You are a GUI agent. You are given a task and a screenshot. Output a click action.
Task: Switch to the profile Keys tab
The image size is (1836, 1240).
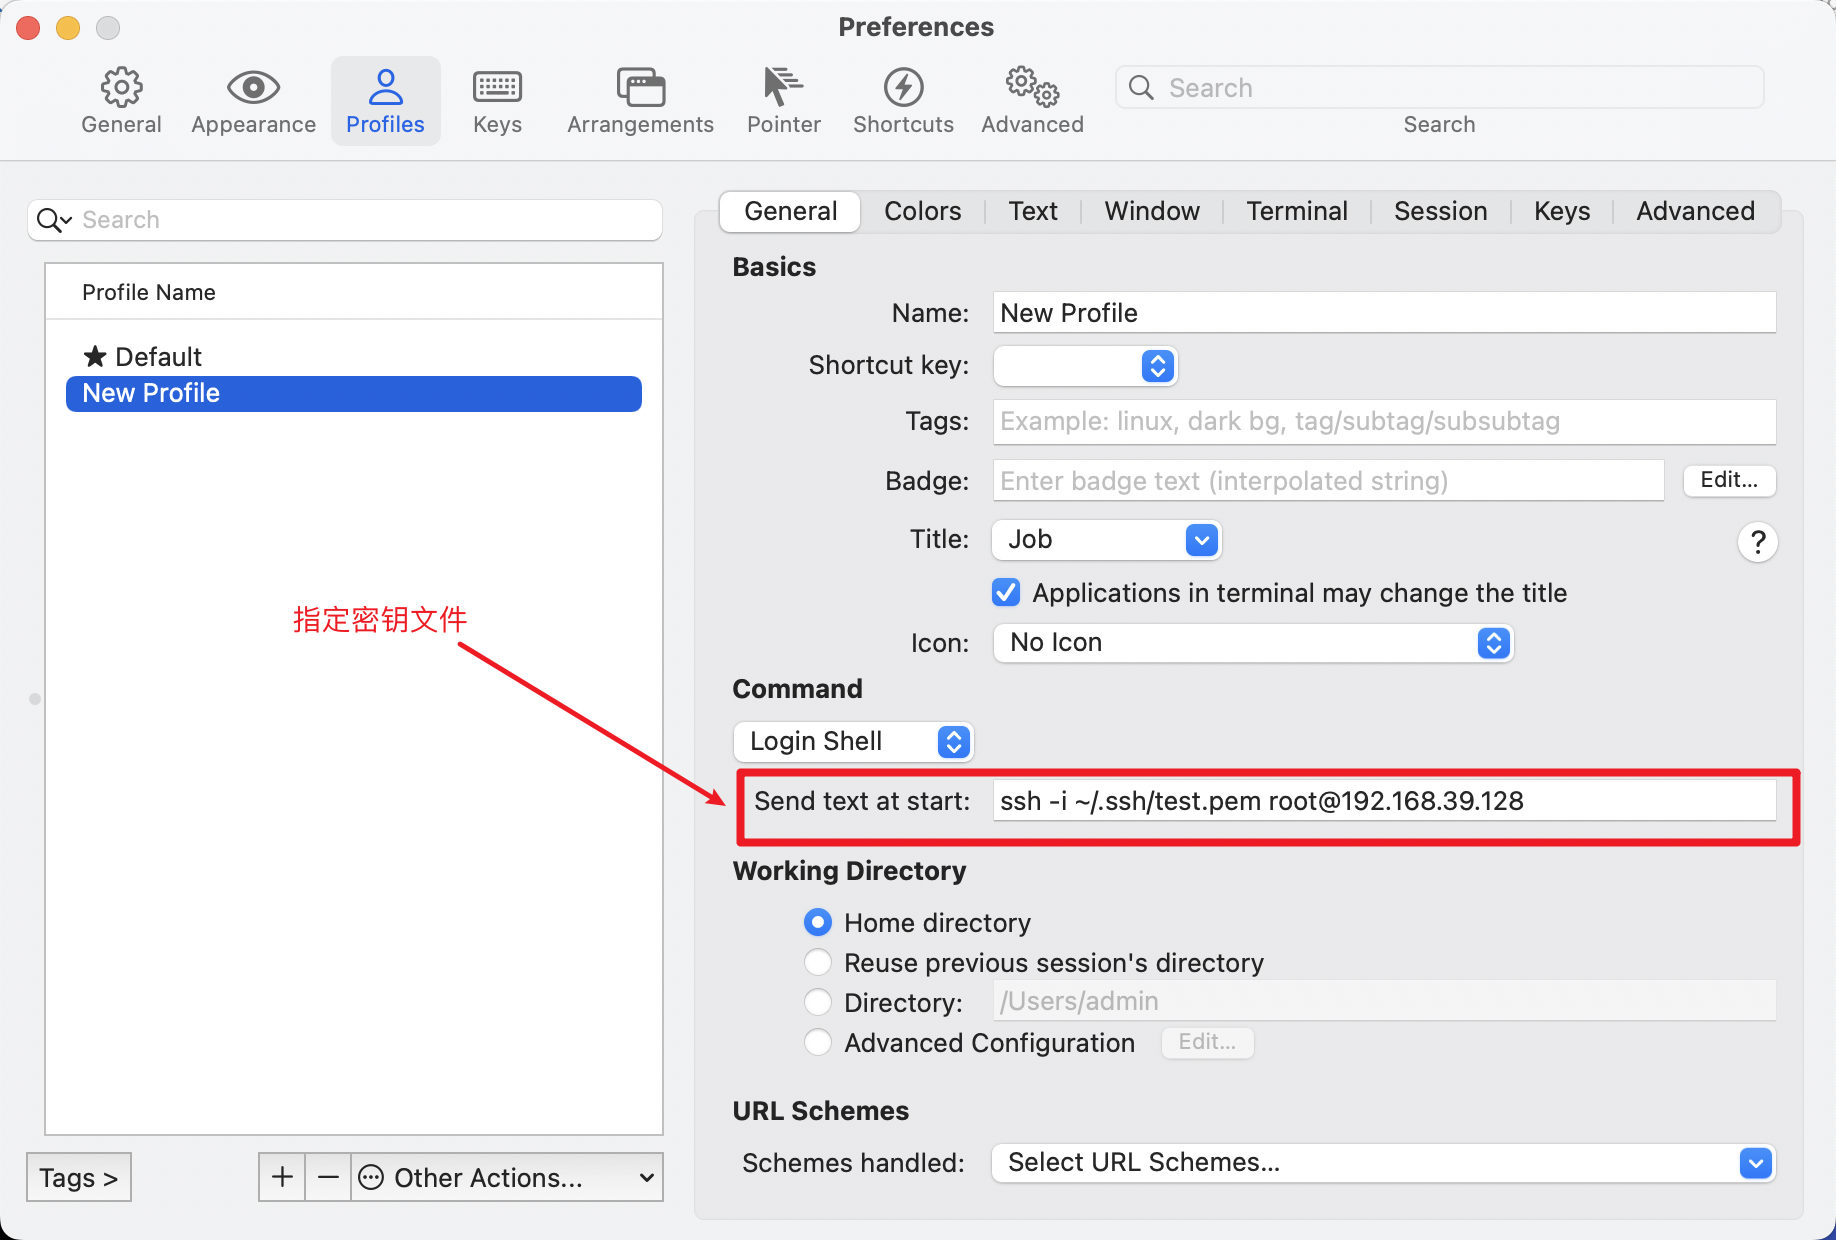pos(1561,211)
